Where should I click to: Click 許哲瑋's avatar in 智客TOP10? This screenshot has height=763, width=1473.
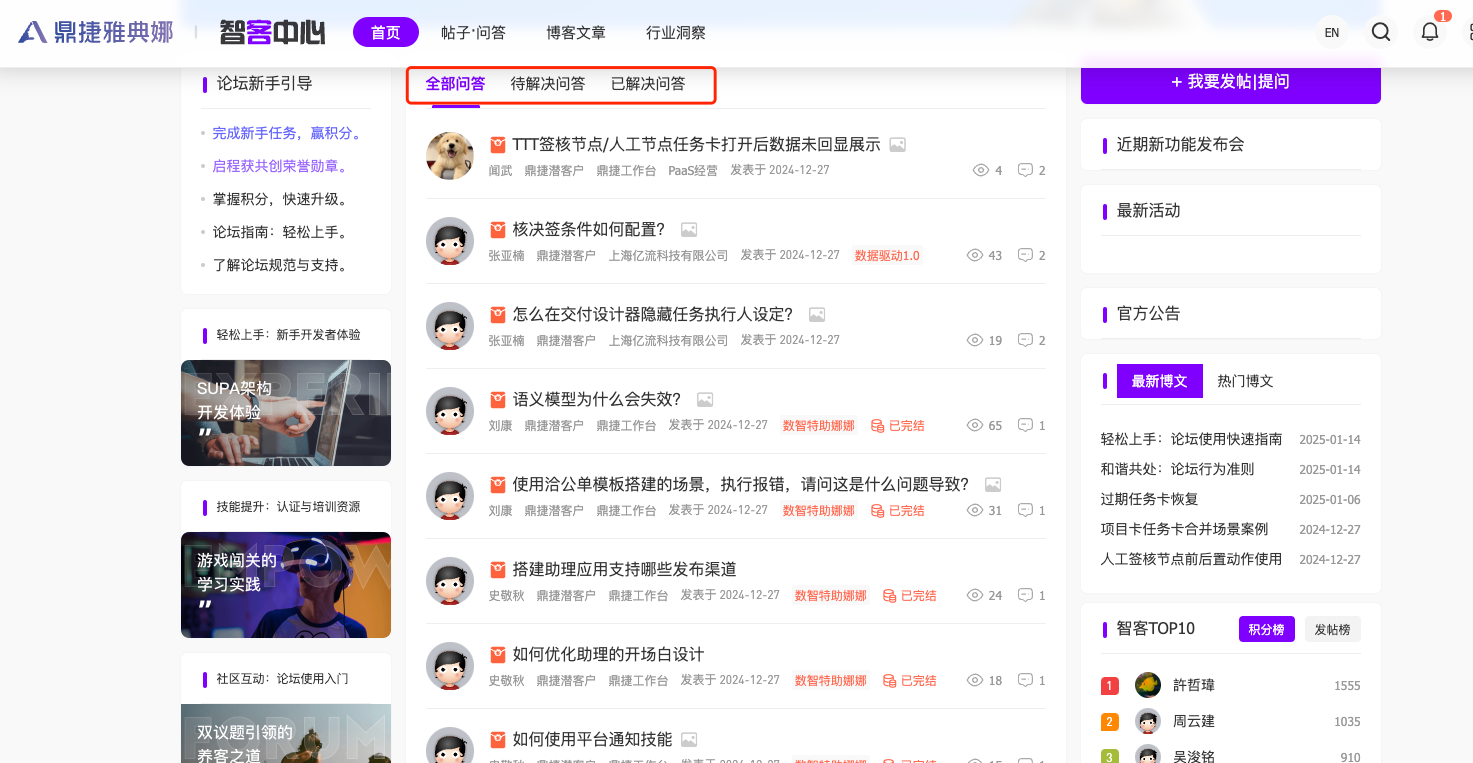1148,685
